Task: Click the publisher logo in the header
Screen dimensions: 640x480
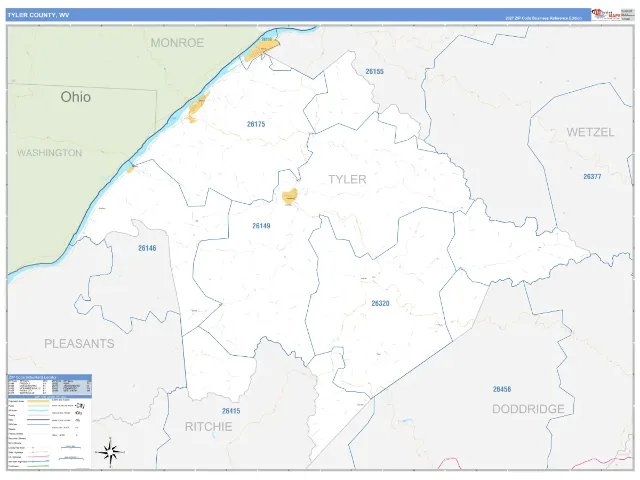Action: pyautogui.click(x=606, y=14)
